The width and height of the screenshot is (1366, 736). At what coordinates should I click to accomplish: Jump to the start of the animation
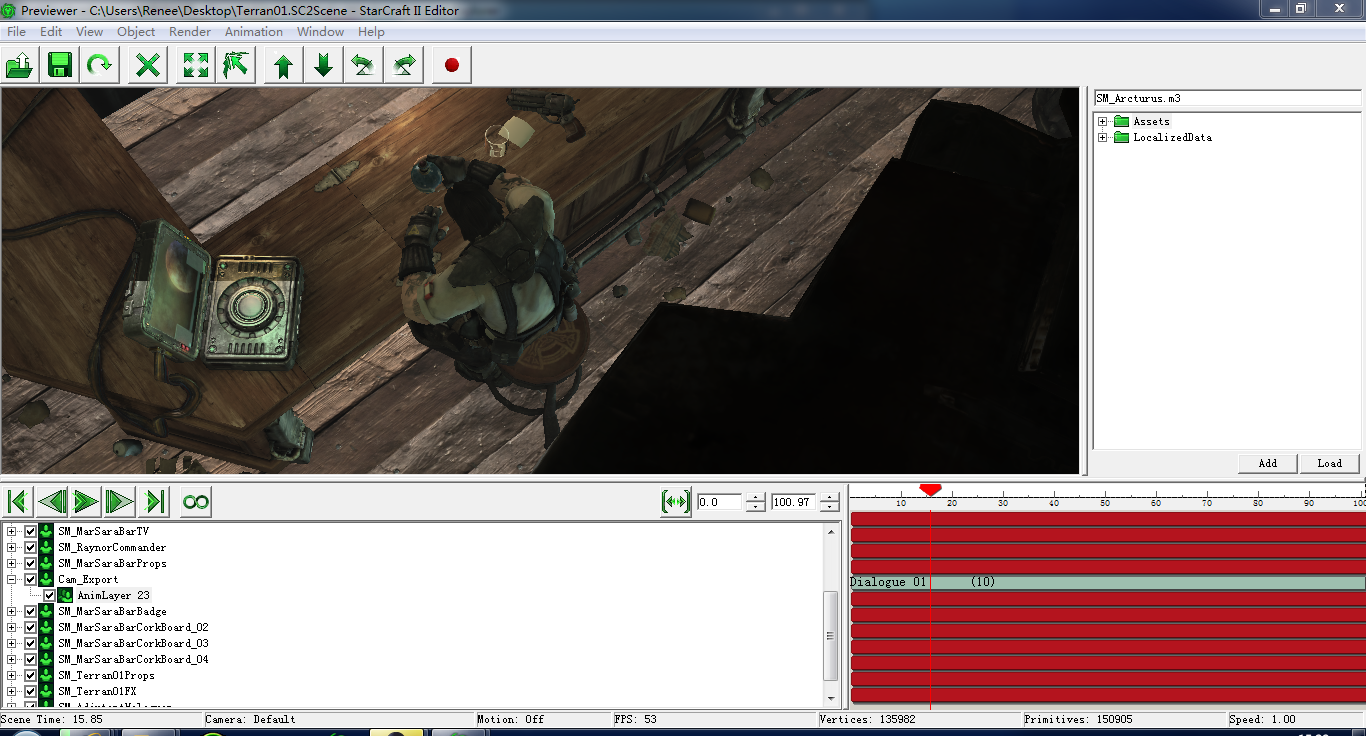tap(18, 501)
